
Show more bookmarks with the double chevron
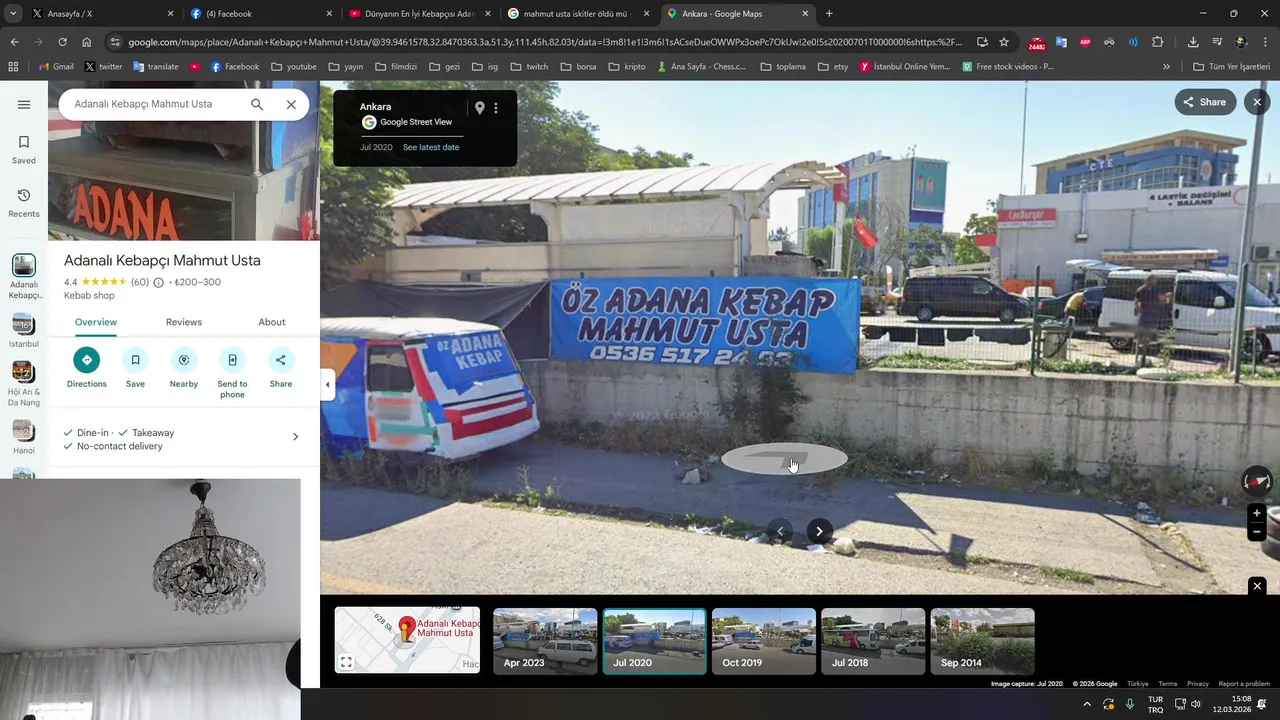[1166, 67]
